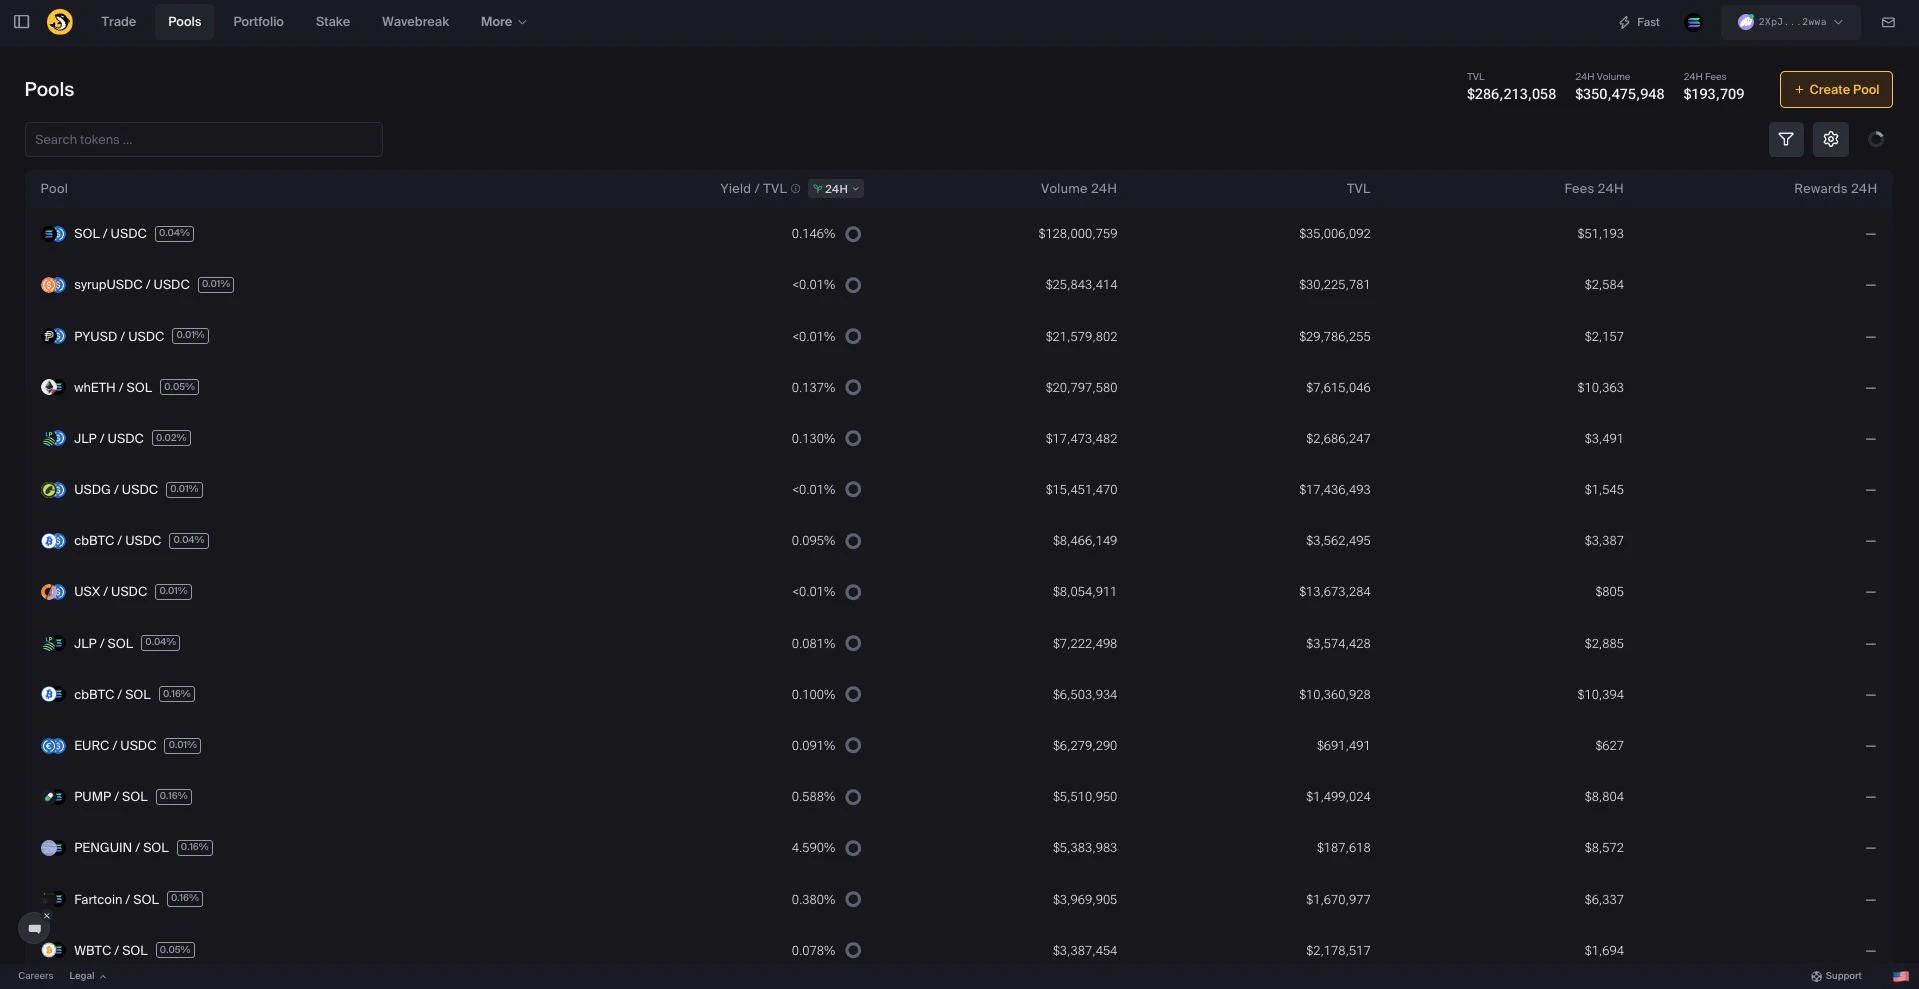Sort by Fees 24H column header

click(x=1594, y=188)
